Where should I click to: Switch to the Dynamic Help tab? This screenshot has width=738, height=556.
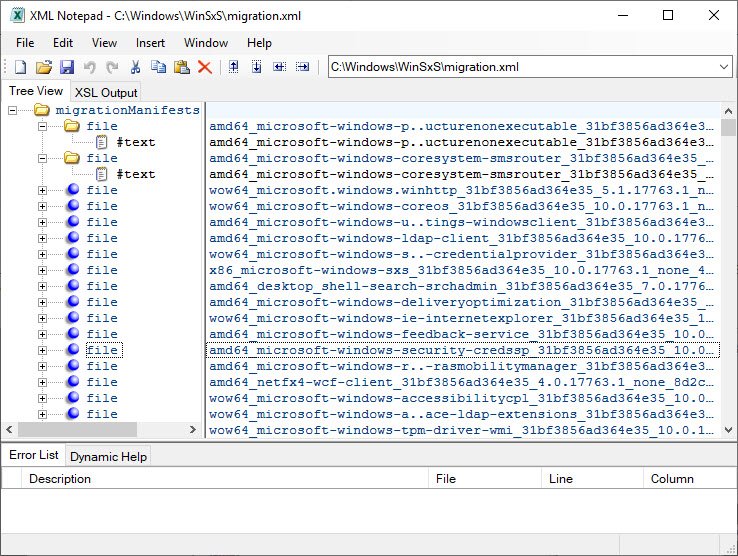click(x=108, y=456)
